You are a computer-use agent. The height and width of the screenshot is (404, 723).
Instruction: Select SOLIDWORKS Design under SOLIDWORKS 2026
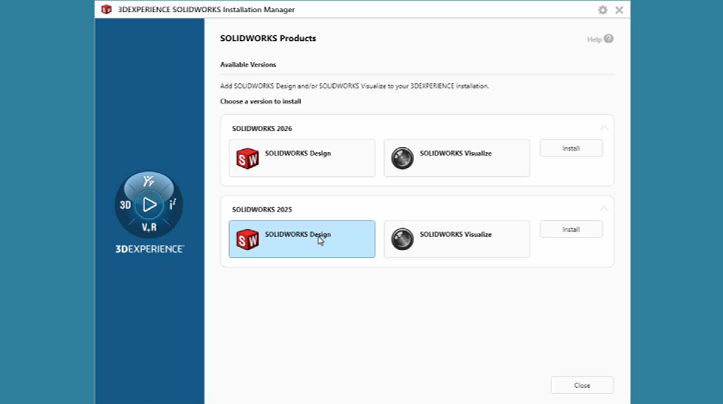(302, 158)
